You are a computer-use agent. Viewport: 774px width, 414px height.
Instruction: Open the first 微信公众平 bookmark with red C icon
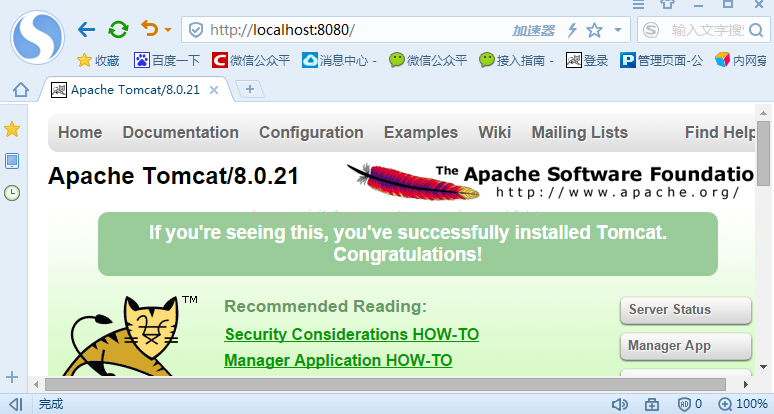point(251,60)
